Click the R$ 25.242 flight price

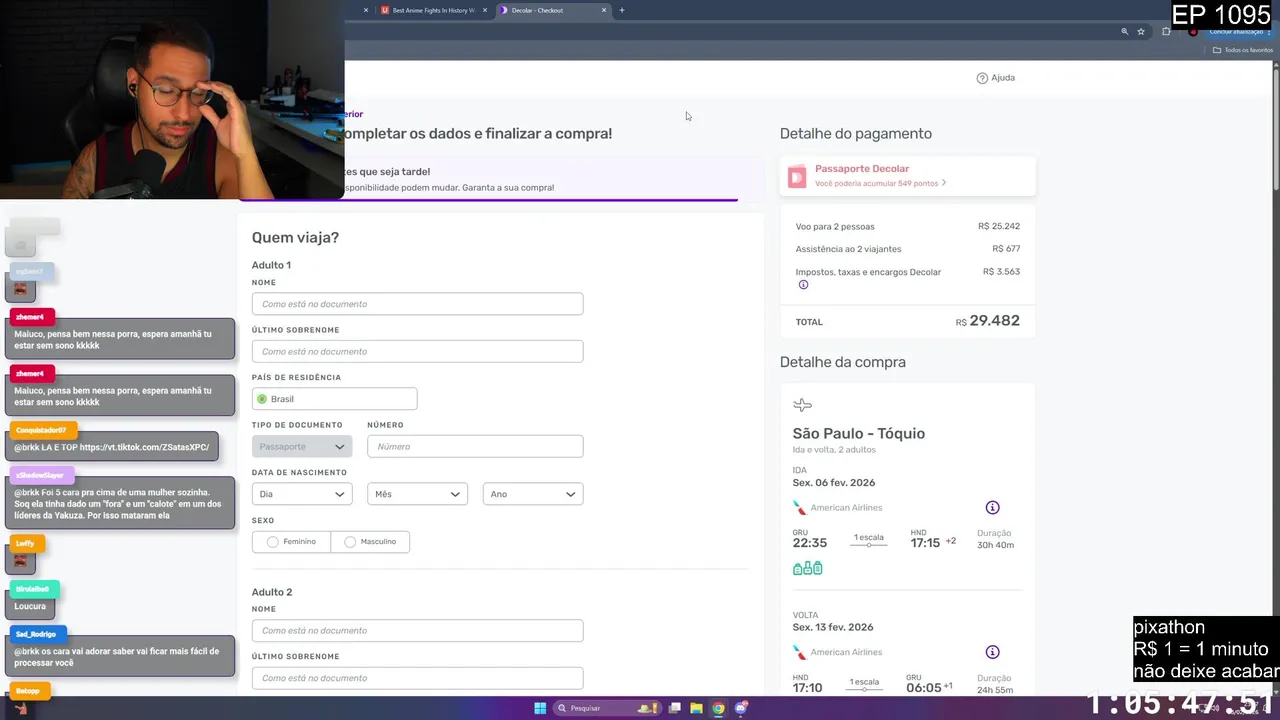point(999,227)
